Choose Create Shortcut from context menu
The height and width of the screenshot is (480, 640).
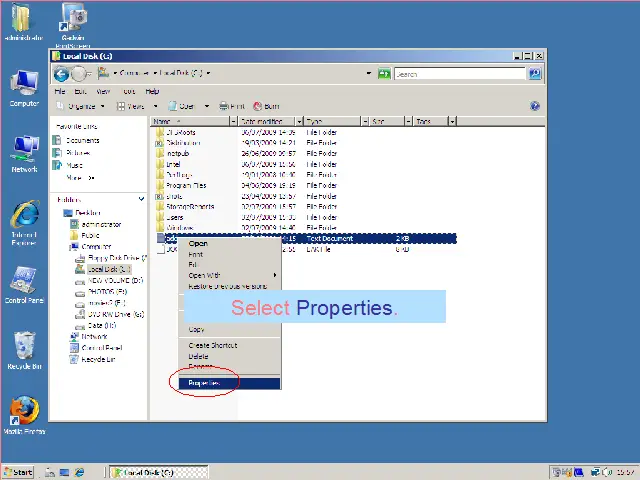pos(213,345)
